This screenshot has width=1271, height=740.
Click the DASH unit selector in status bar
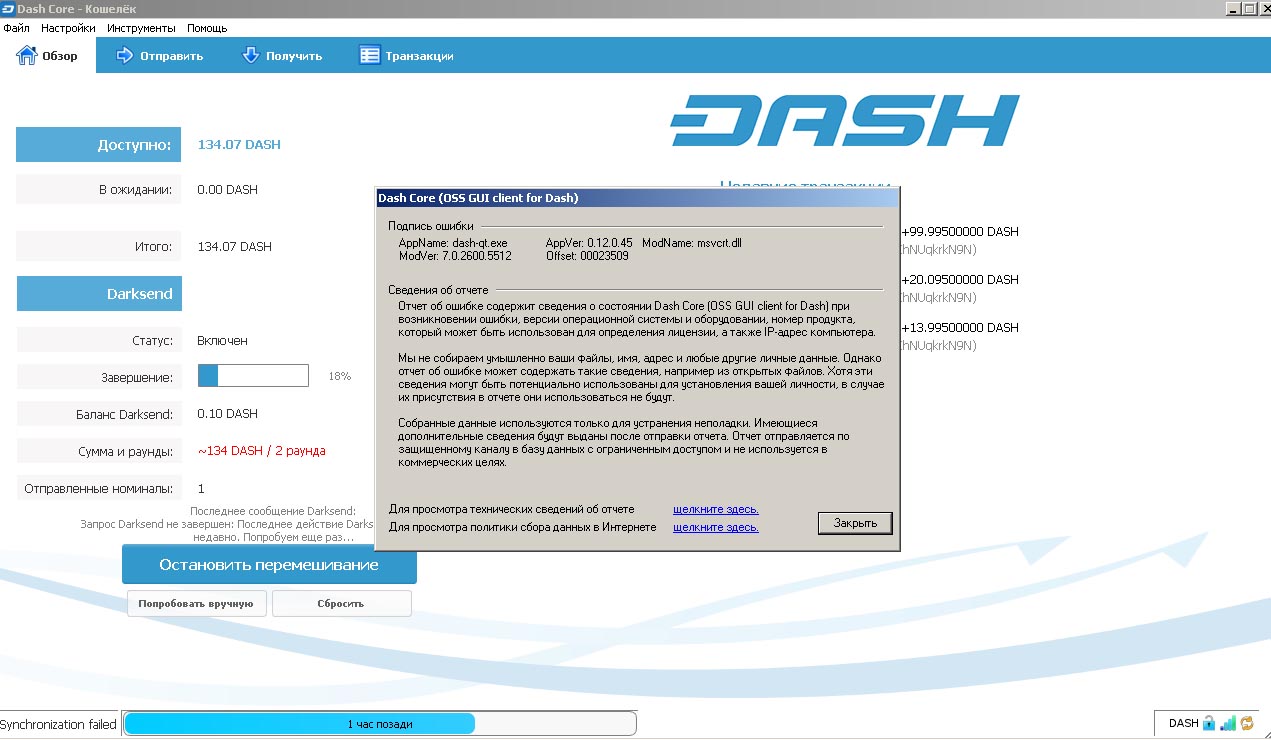tap(1183, 723)
